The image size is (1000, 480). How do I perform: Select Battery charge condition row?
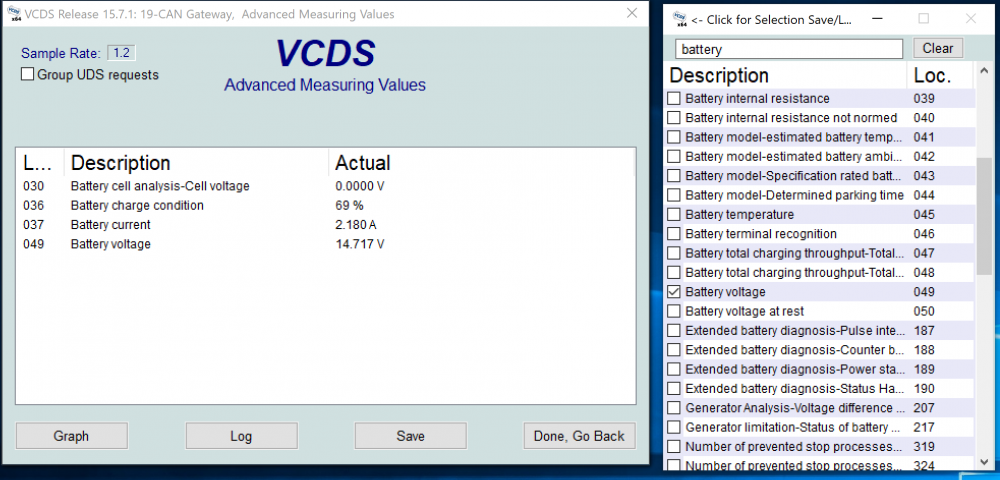click(325, 205)
